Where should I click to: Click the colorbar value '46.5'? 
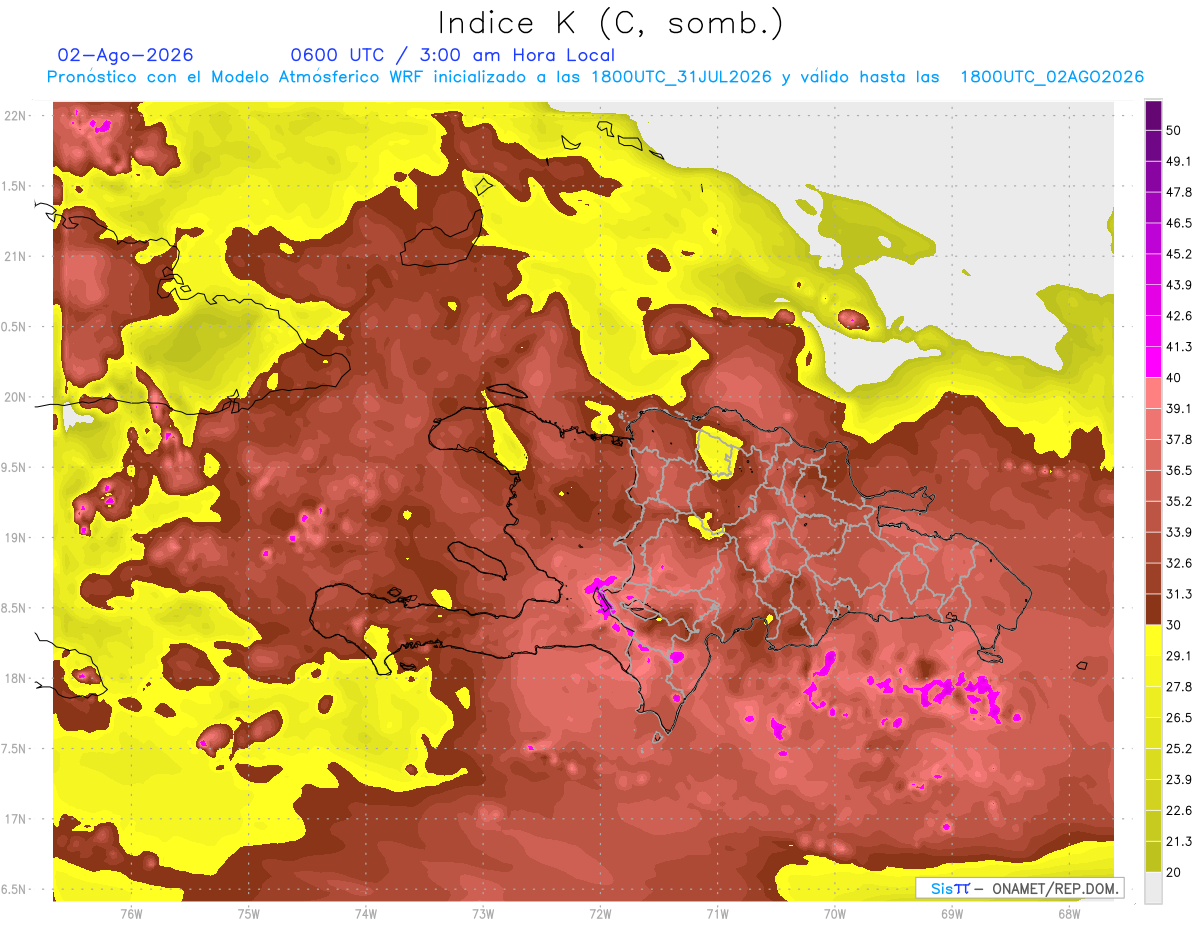click(x=1179, y=223)
